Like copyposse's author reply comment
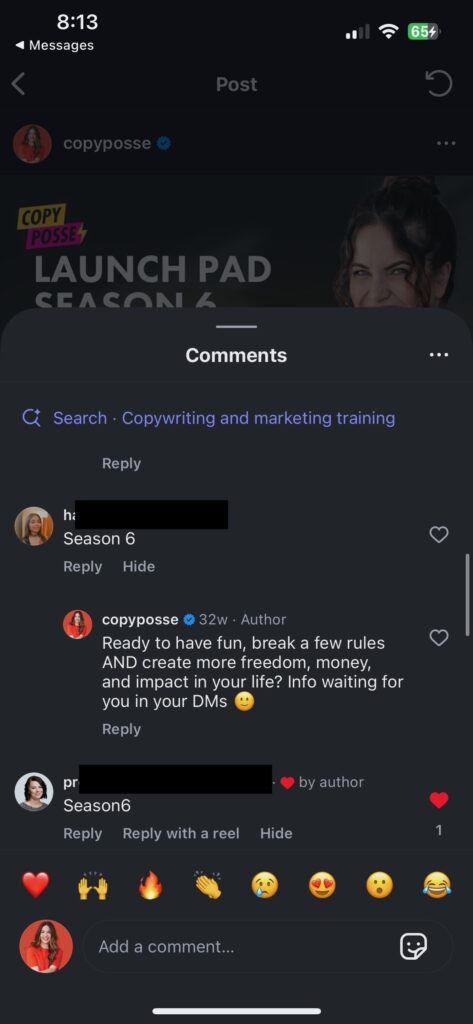473x1024 pixels. [438, 638]
